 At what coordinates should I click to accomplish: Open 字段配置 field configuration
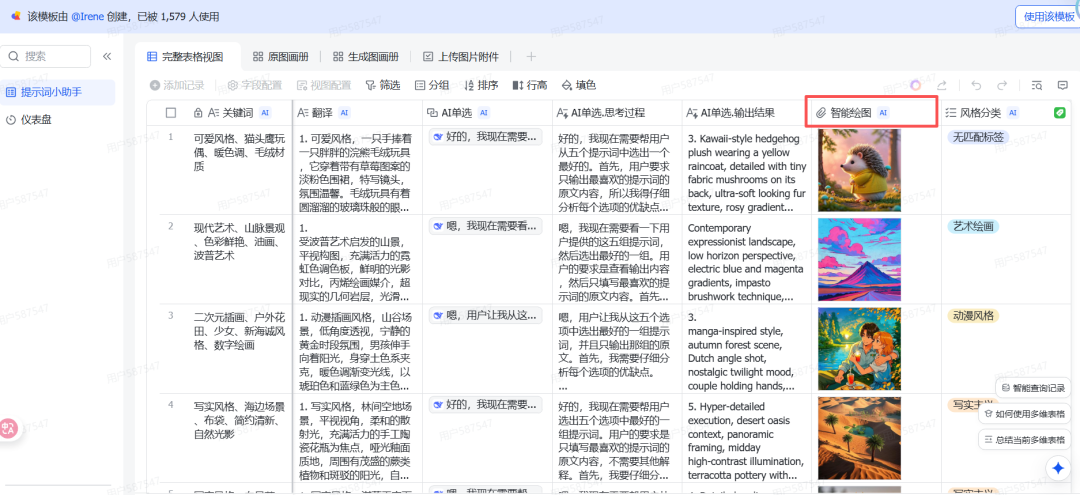click(255, 85)
